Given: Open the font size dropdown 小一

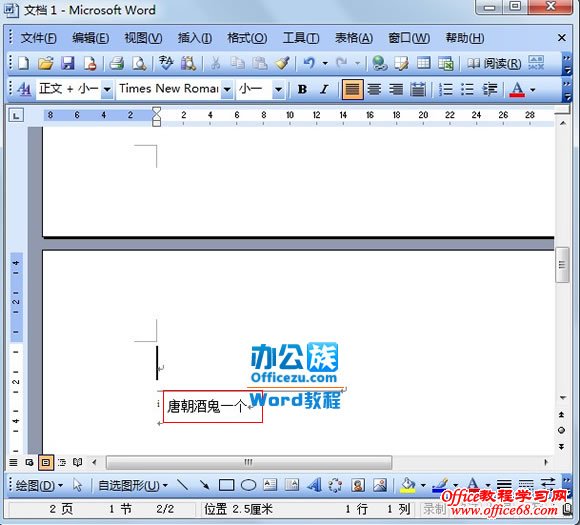Looking at the screenshot, I should (x=278, y=89).
